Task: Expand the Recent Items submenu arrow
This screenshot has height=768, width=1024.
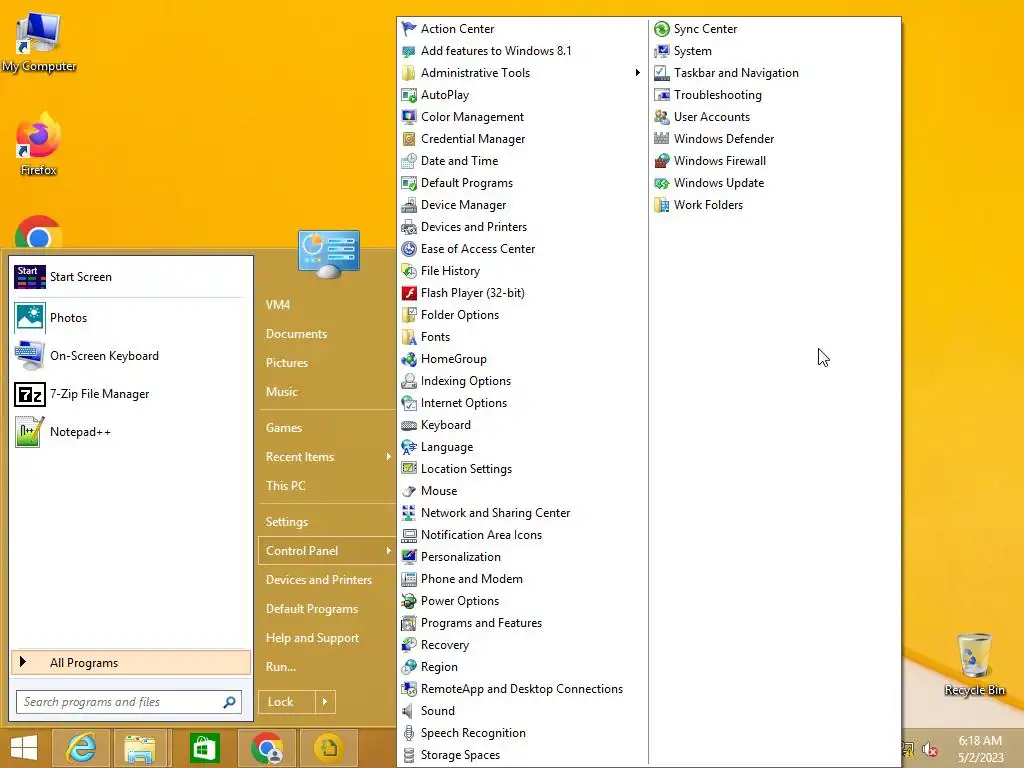Action: click(389, 456)
